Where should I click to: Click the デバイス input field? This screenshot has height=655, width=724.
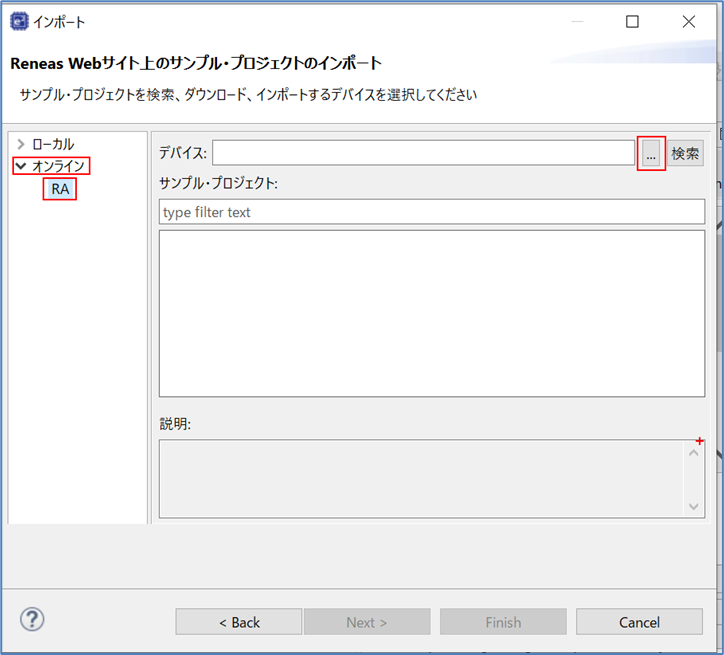423,153
